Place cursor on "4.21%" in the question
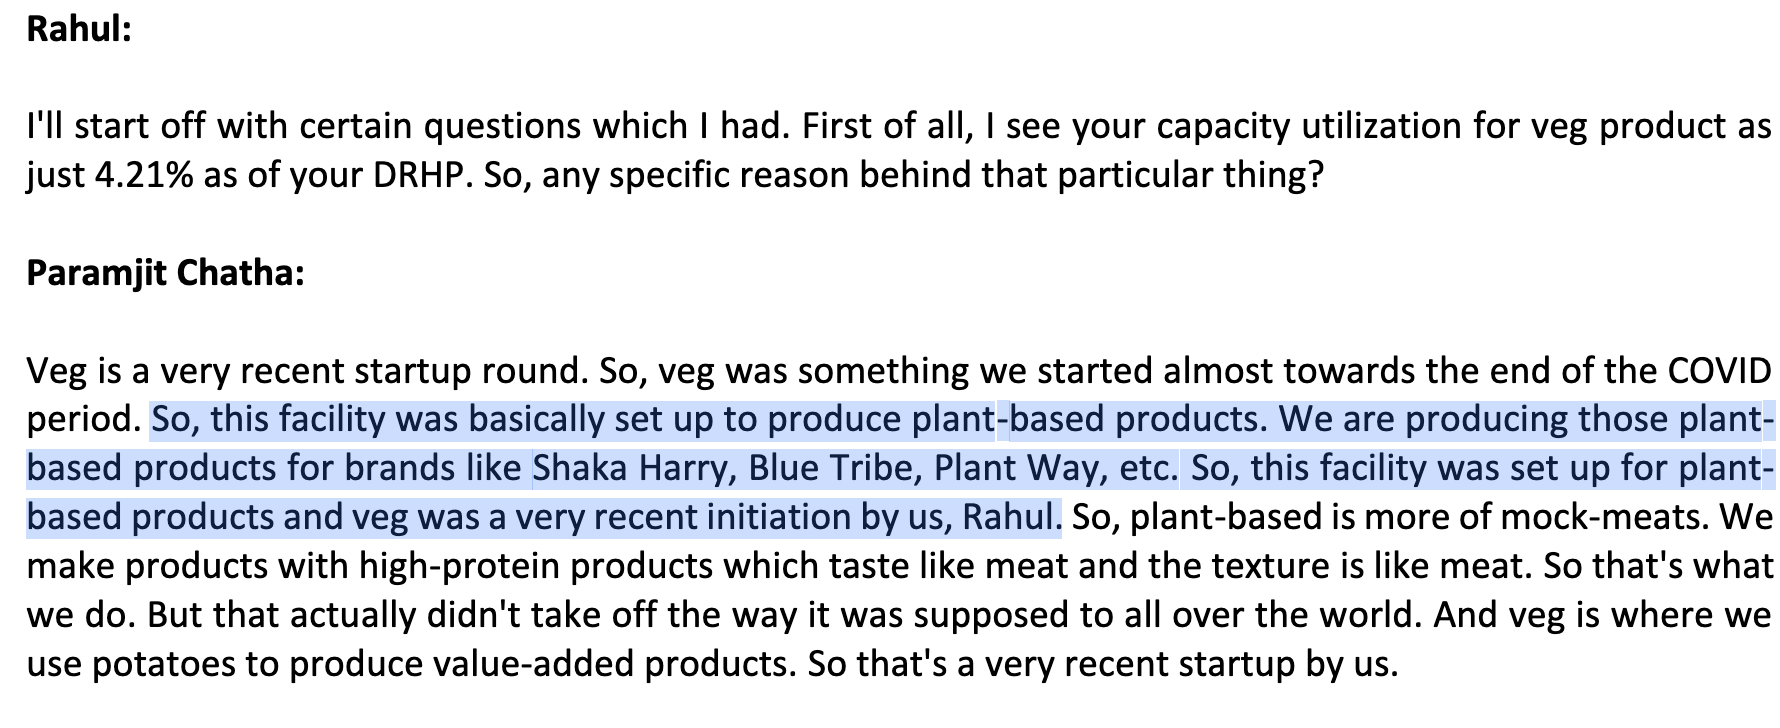This screenshot has width=1780, height=728. tap(144, 176)
